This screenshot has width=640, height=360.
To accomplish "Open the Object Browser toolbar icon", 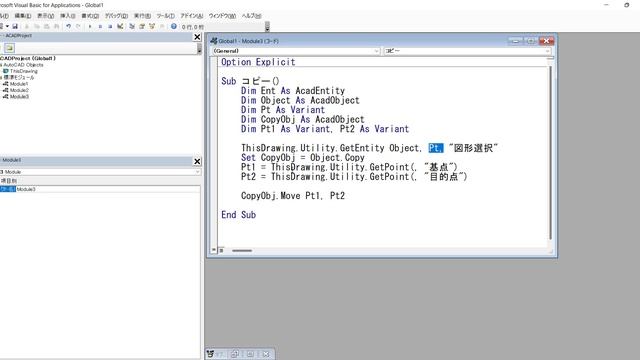I will (152, 27).
